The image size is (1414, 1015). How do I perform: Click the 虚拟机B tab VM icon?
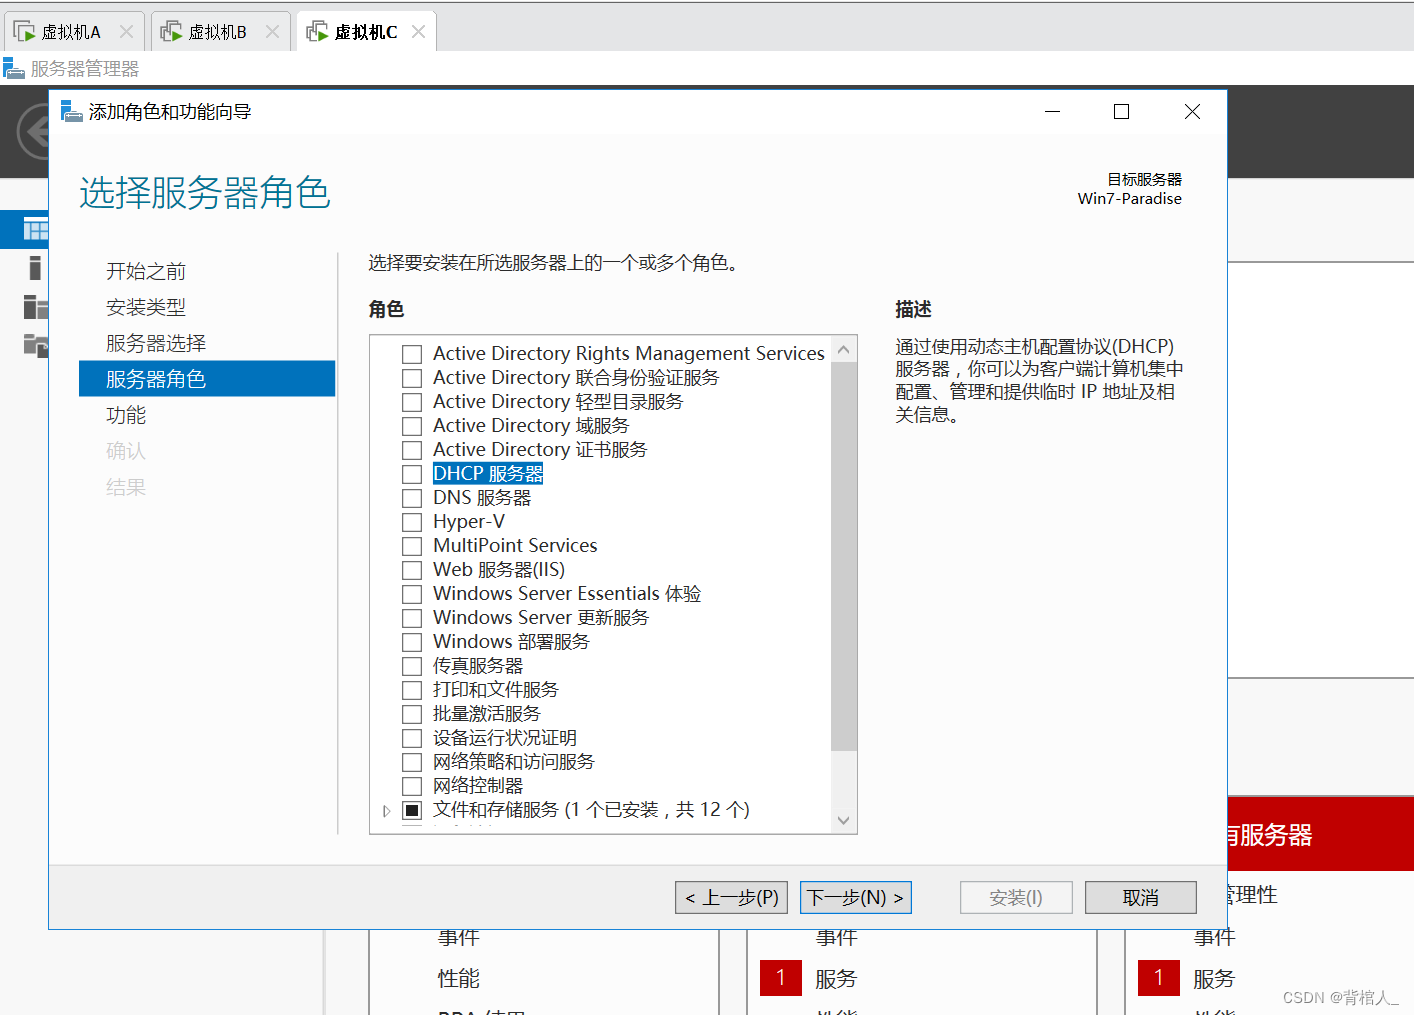click(172, 32)
